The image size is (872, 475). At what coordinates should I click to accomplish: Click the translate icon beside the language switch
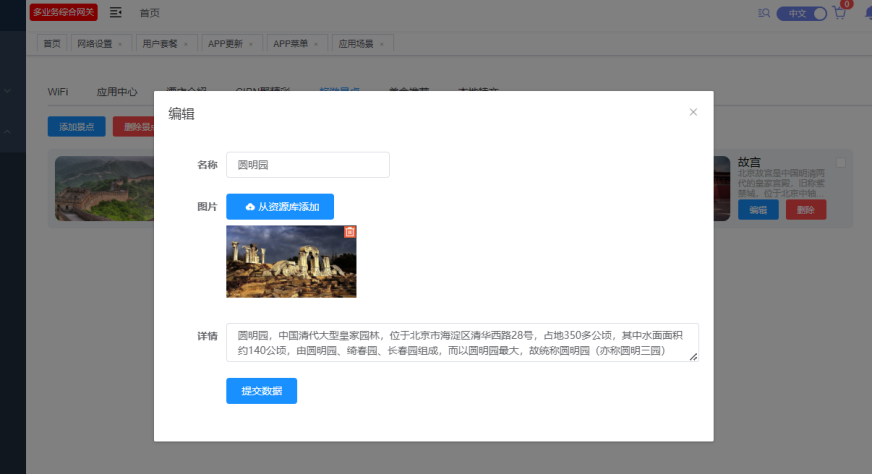764,13
